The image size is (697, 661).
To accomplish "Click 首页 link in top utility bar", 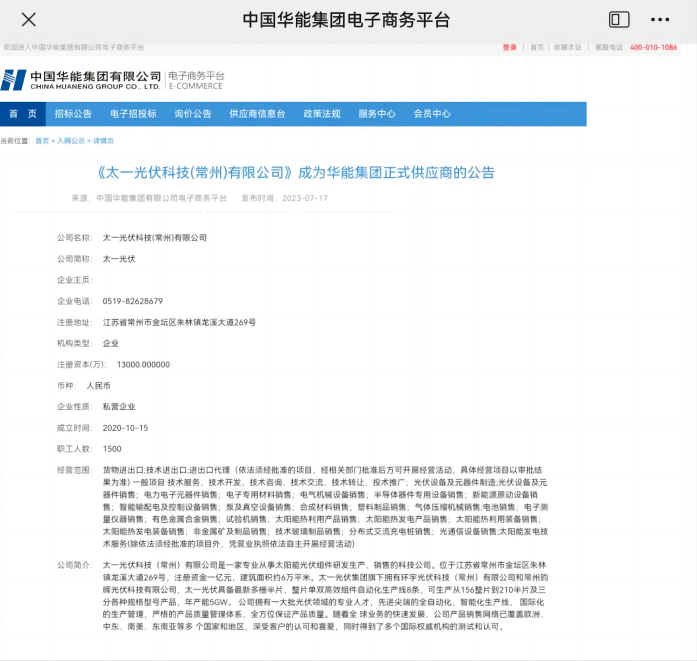I will pyautogui.click(x=537, y=47).
